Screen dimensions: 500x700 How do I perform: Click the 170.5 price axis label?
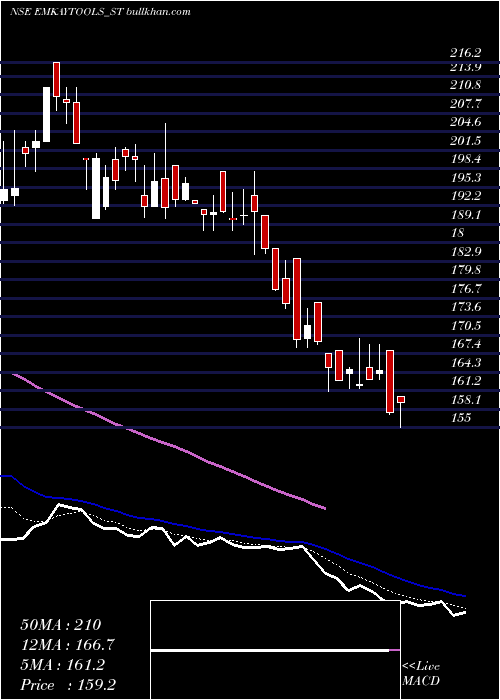tap(466, 326)
